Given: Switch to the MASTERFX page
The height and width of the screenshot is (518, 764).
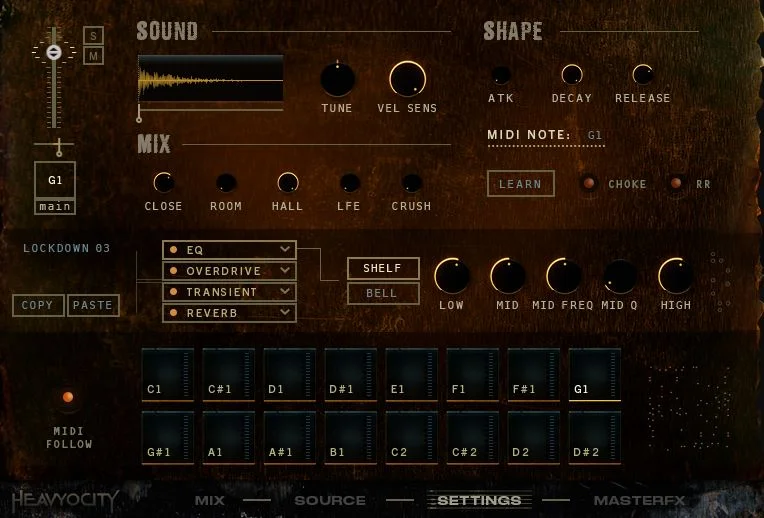Looking at the screenshot, I should [x=640, y=500].
